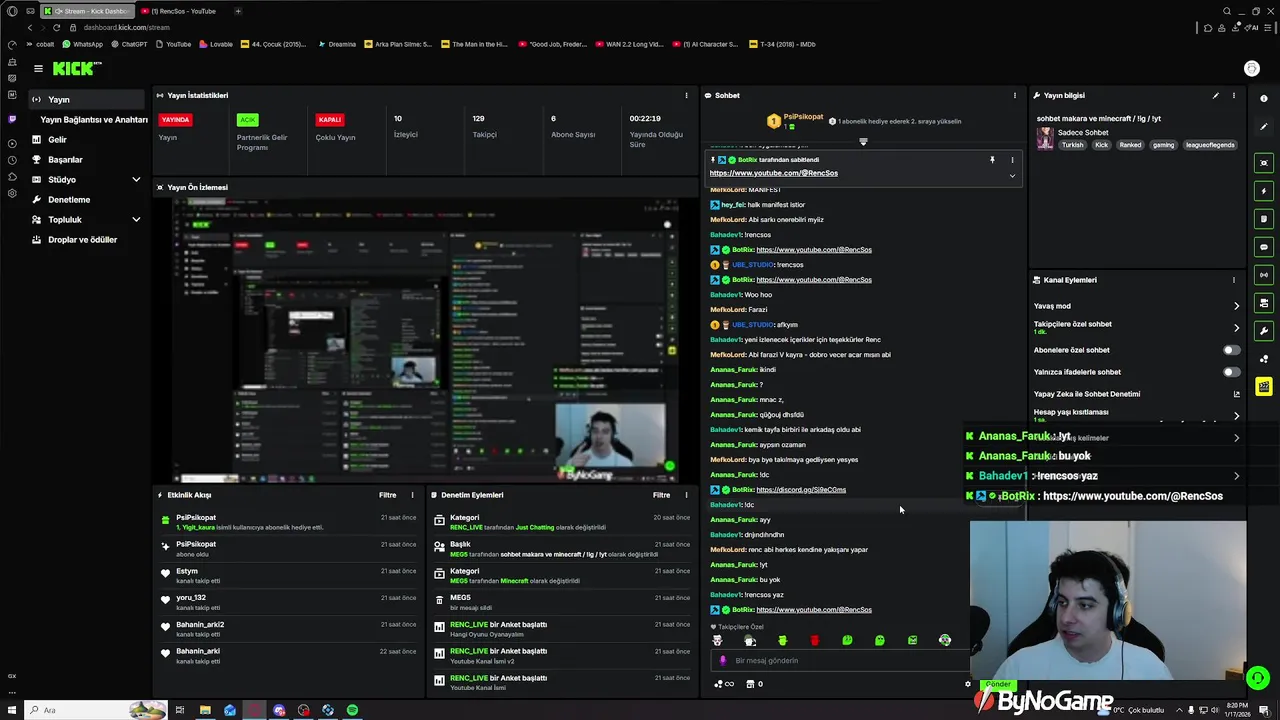Select the leagueoflegends tag
Screen dimensions: 1280x720
pos(1210,145)
